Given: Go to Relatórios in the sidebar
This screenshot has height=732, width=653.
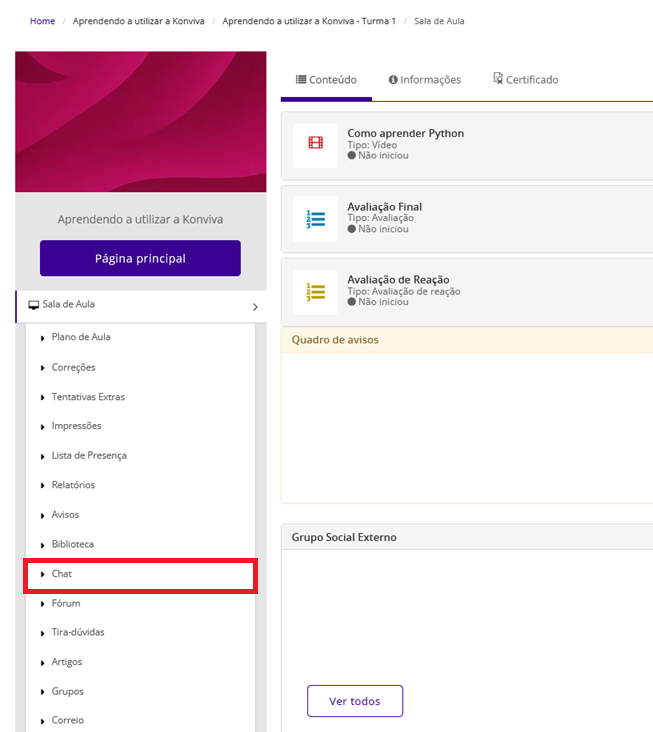Looking at the screenshot, I should [x=73, y=485].
